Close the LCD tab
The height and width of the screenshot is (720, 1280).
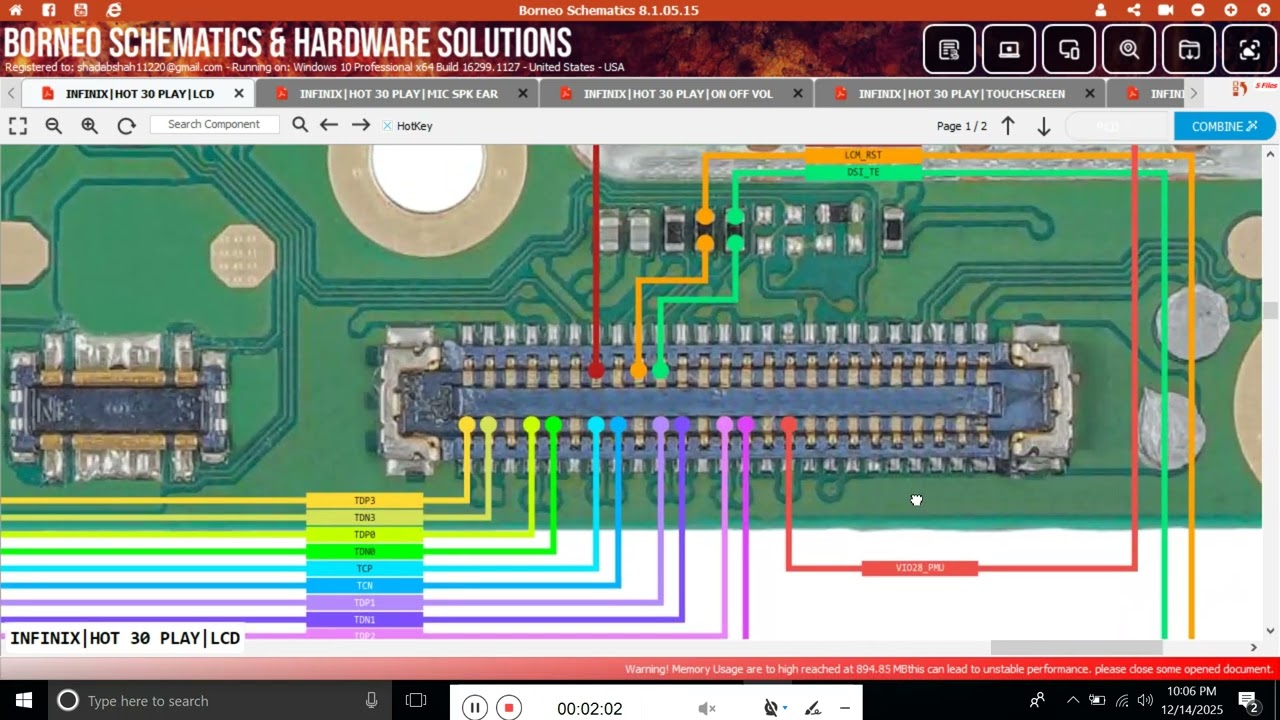pos(239,93)
